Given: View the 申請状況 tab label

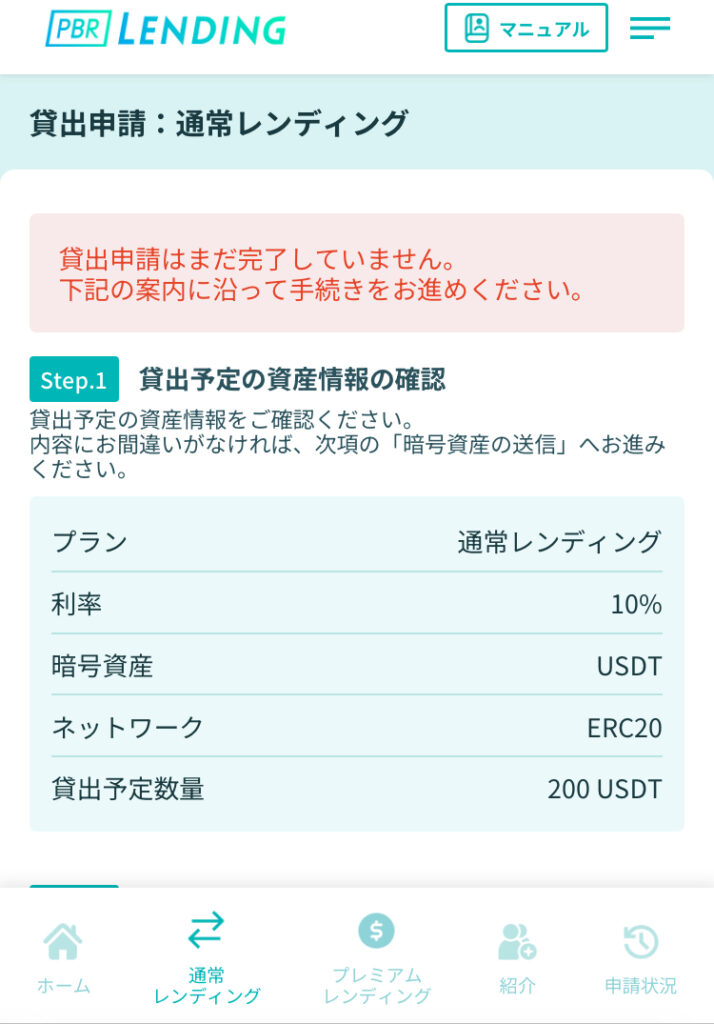Looking at the screenshot, I should (x=640, y=985).
